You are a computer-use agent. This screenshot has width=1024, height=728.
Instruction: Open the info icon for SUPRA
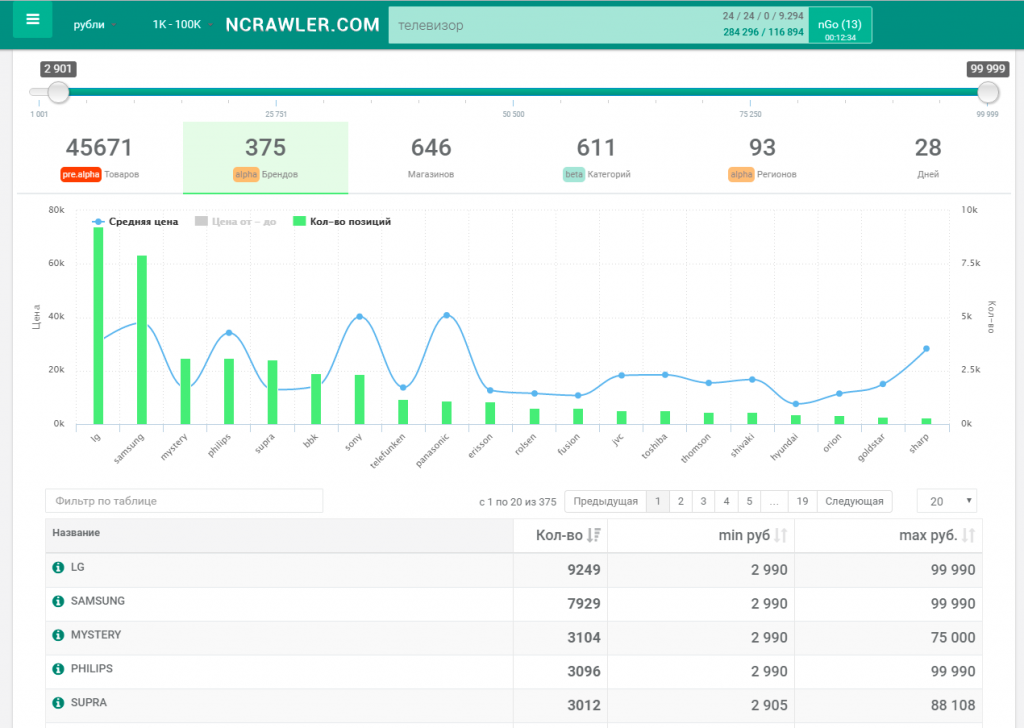[58, 703]
